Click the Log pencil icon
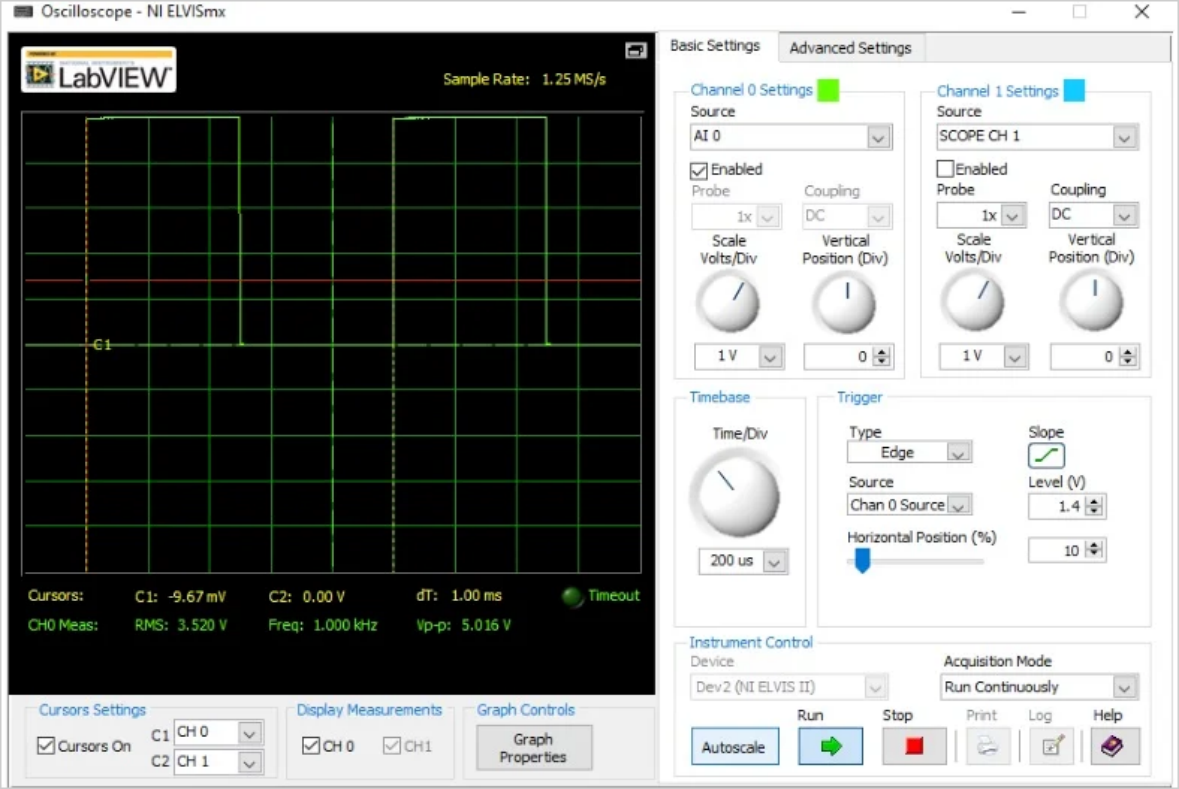The image size is (1179, 789). click(1052, 746)
